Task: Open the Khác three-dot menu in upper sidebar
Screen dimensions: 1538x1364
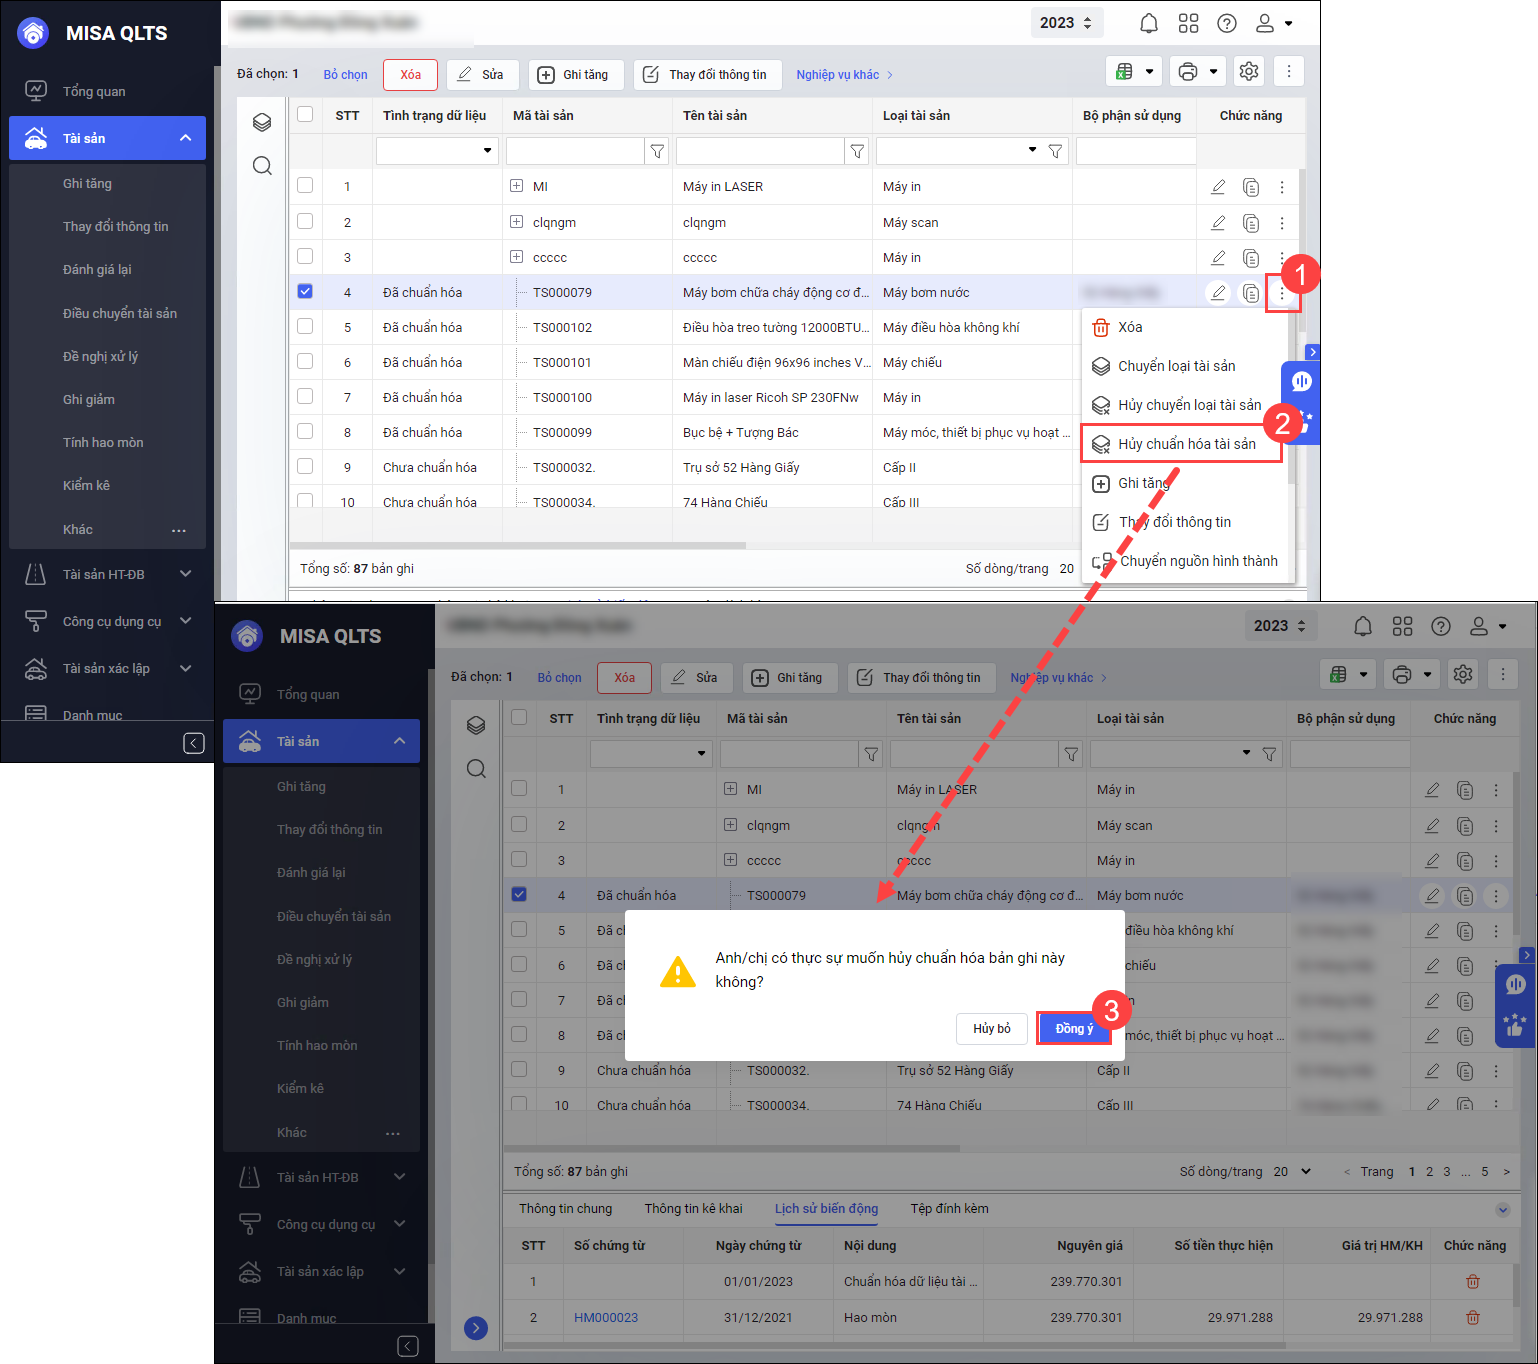Action: pyautogui.click(x=179, y=530)
